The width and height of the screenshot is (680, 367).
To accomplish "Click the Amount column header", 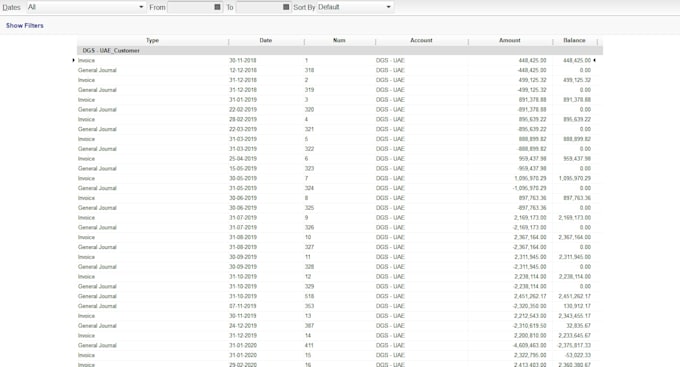I will point(510,40).
